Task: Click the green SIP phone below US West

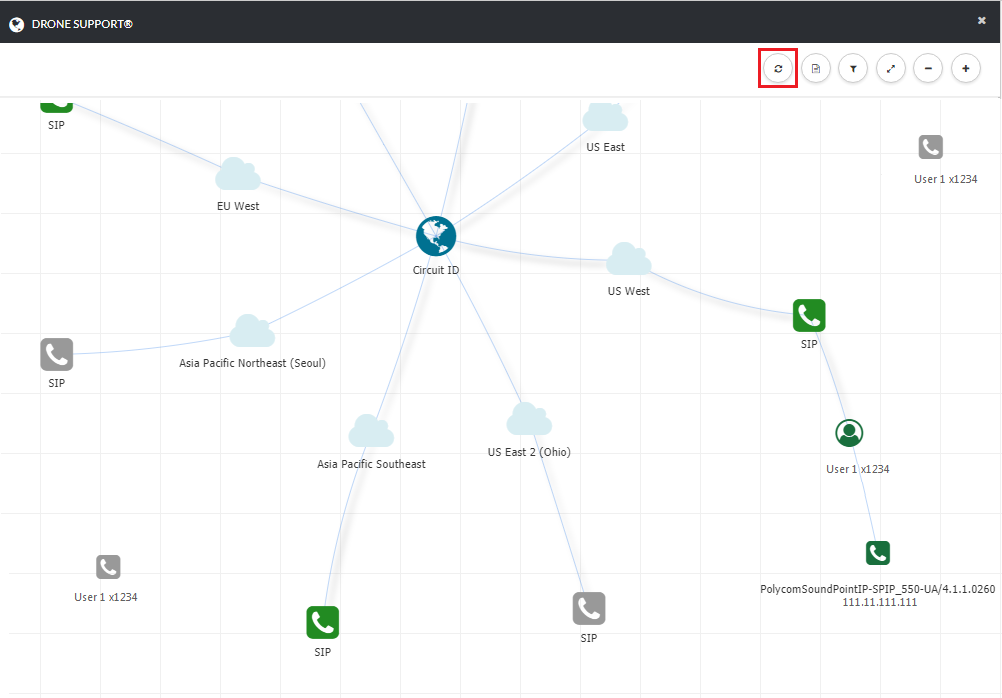Action: [809, 315]
